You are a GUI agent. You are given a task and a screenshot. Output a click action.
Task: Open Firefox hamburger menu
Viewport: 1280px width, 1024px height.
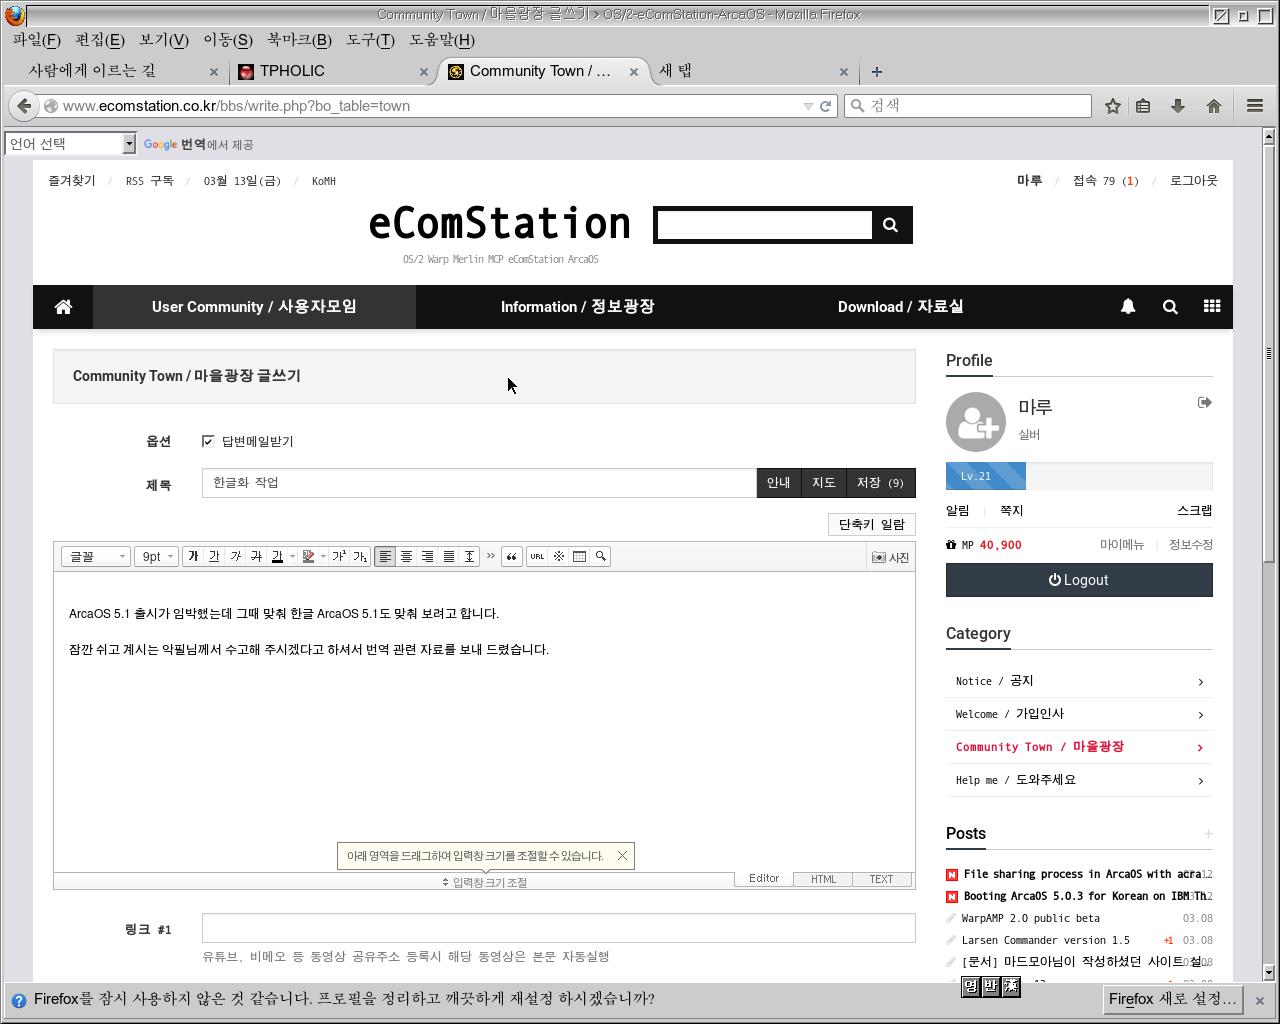click(1255, 106)
